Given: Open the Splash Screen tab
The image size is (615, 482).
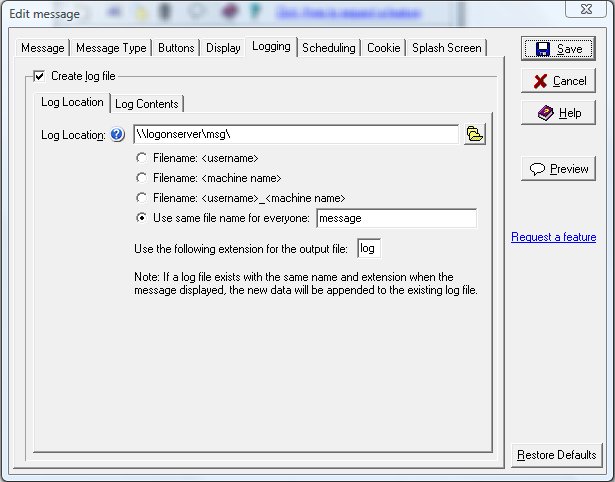Looking at the screenshot, I should [x=447, y=48].
